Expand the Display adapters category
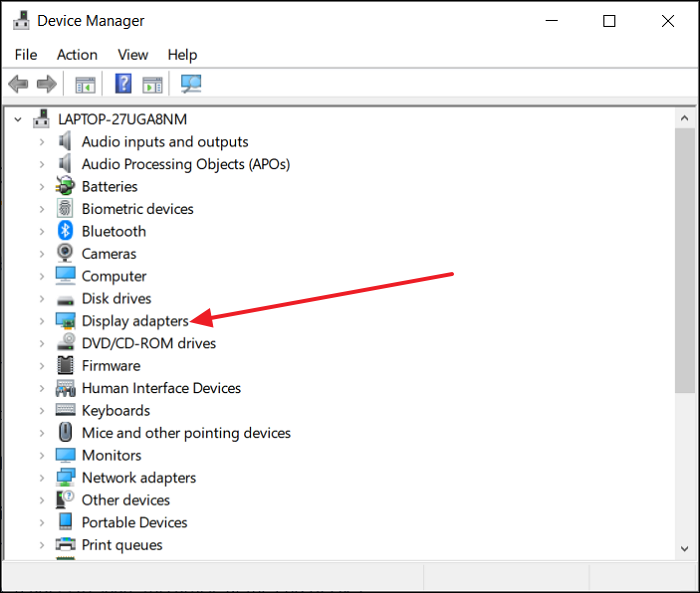Screen dimensions: 700x593 [41, 321]
